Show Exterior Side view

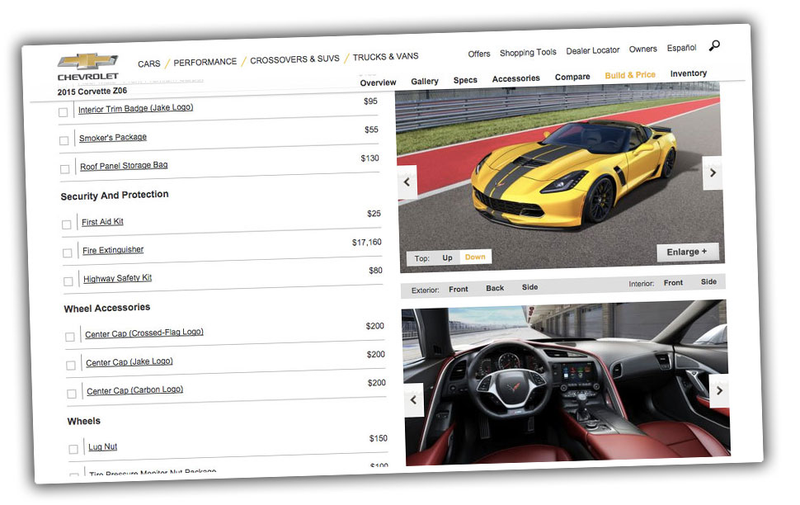click(530, 287)
